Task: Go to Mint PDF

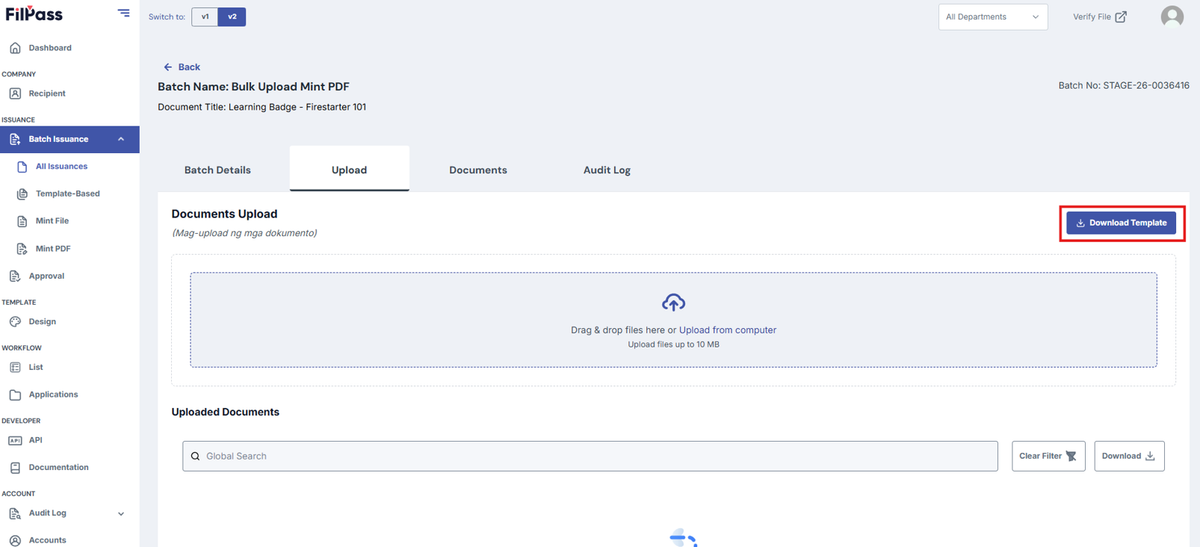Action: tap(53, 248)
